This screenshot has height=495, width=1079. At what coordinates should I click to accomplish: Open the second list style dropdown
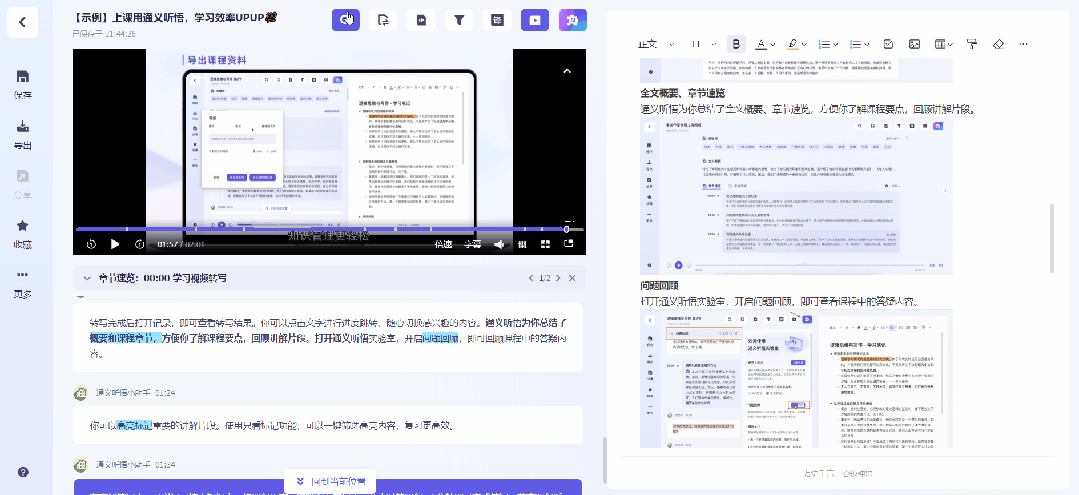pos(860,44)
